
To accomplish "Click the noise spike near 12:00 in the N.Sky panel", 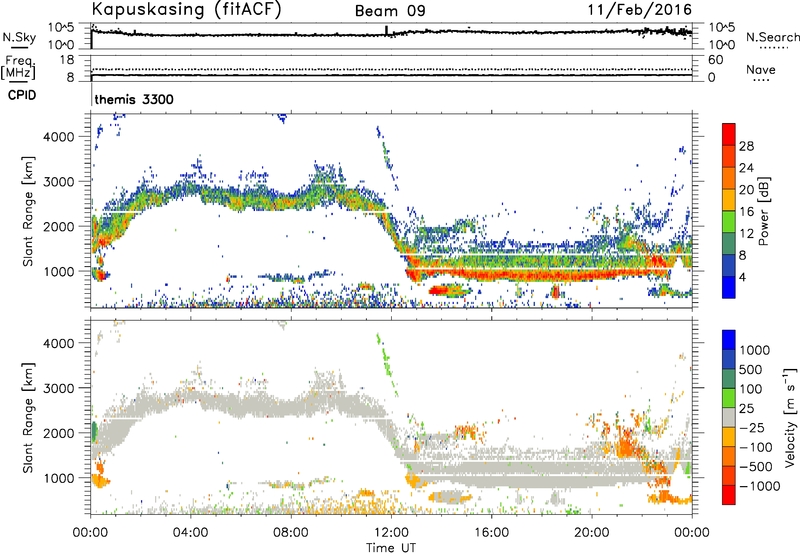I will tap(387, 31).
